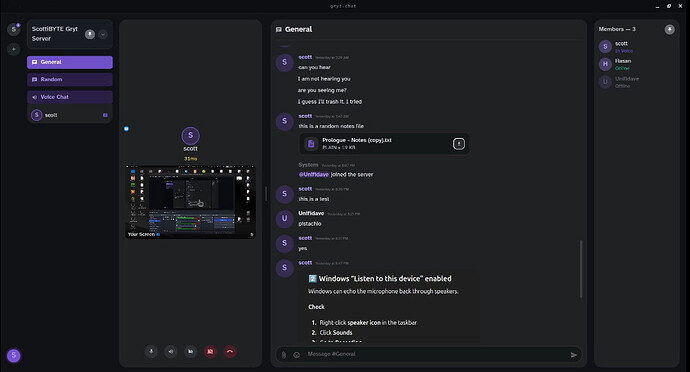Click the blue indicator icon in voice panel
The width and height of the screenshot is (690, 372).
126,129
